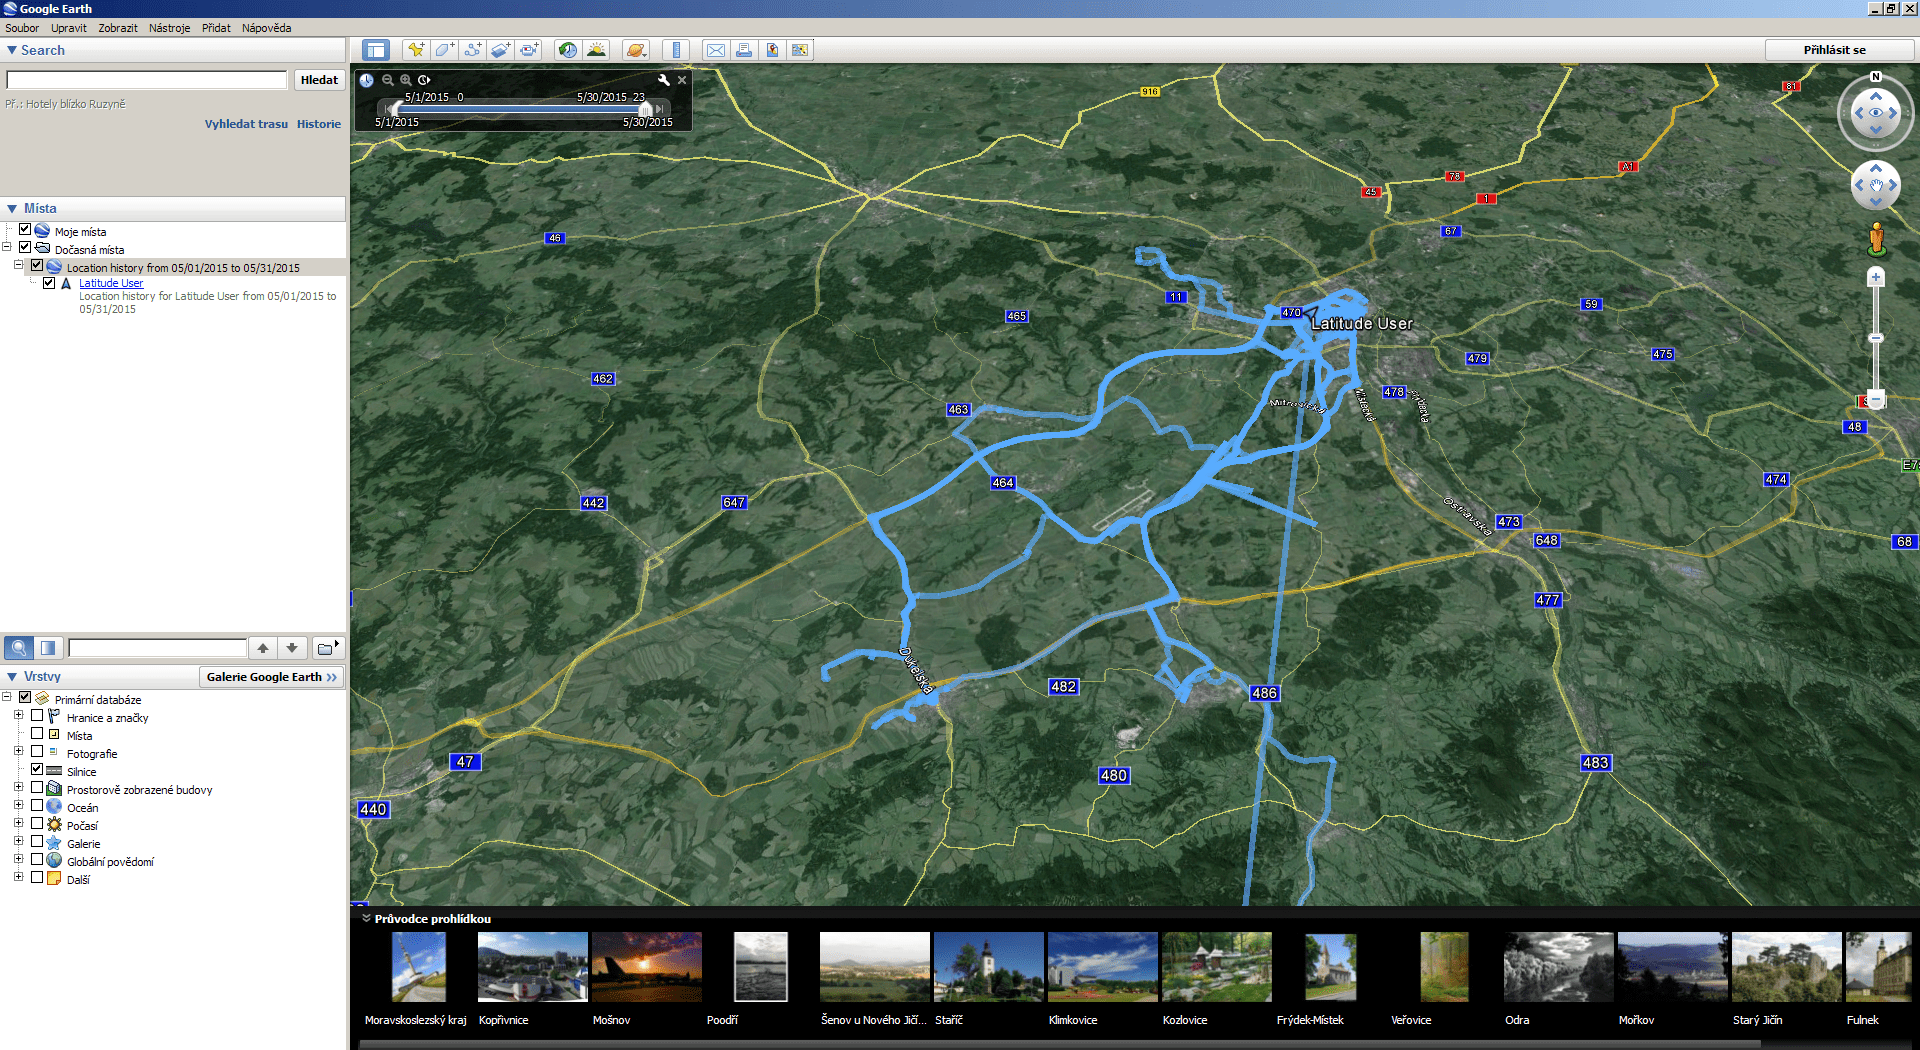Click Vyhledat trasu link
Image resolution: width=1920 pixels, height=1050 pixels.
pyautogui.click(x=246, y=124)
